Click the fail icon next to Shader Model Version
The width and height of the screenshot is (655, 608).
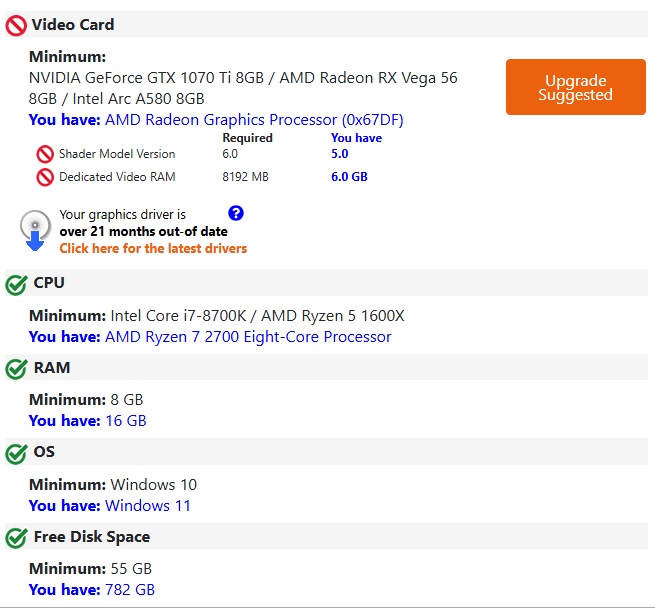pos(45,154)
